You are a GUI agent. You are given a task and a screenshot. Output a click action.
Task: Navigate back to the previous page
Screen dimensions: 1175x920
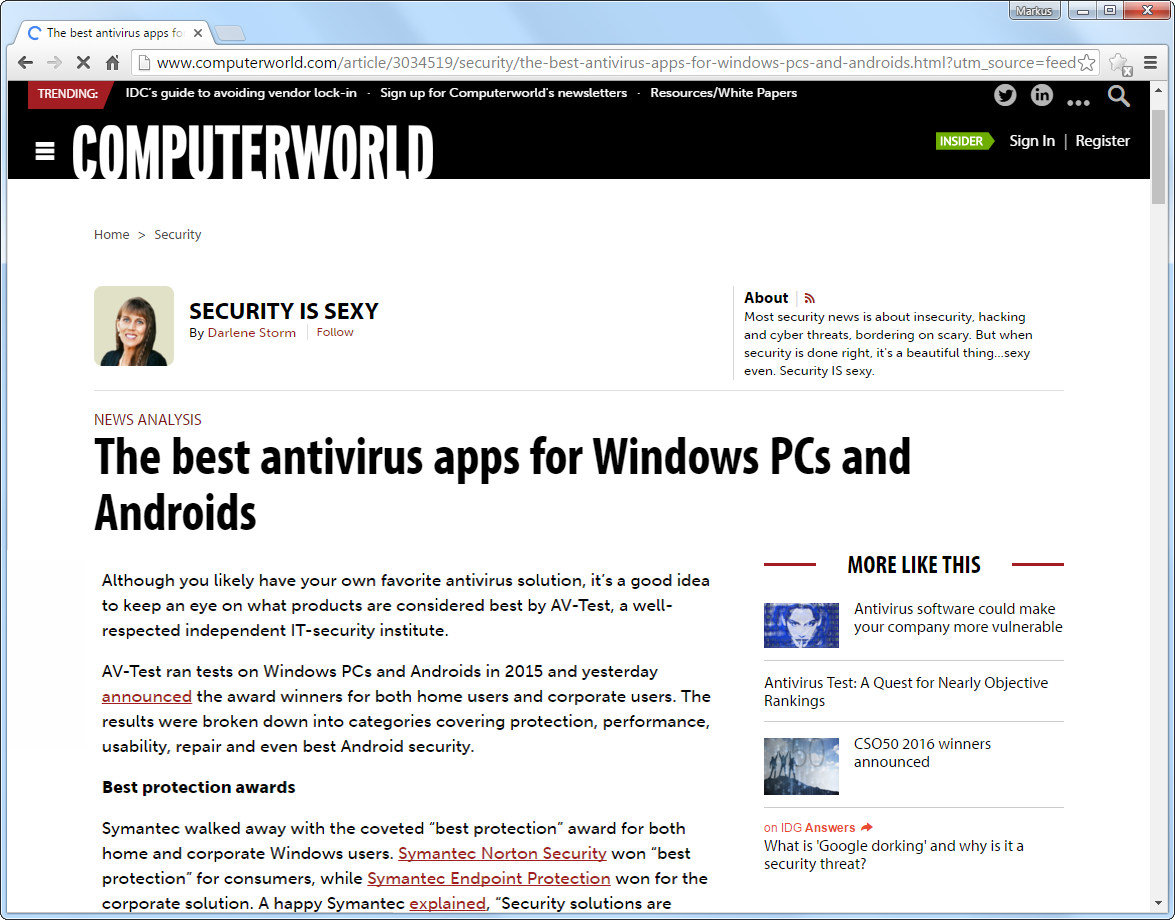26,62
